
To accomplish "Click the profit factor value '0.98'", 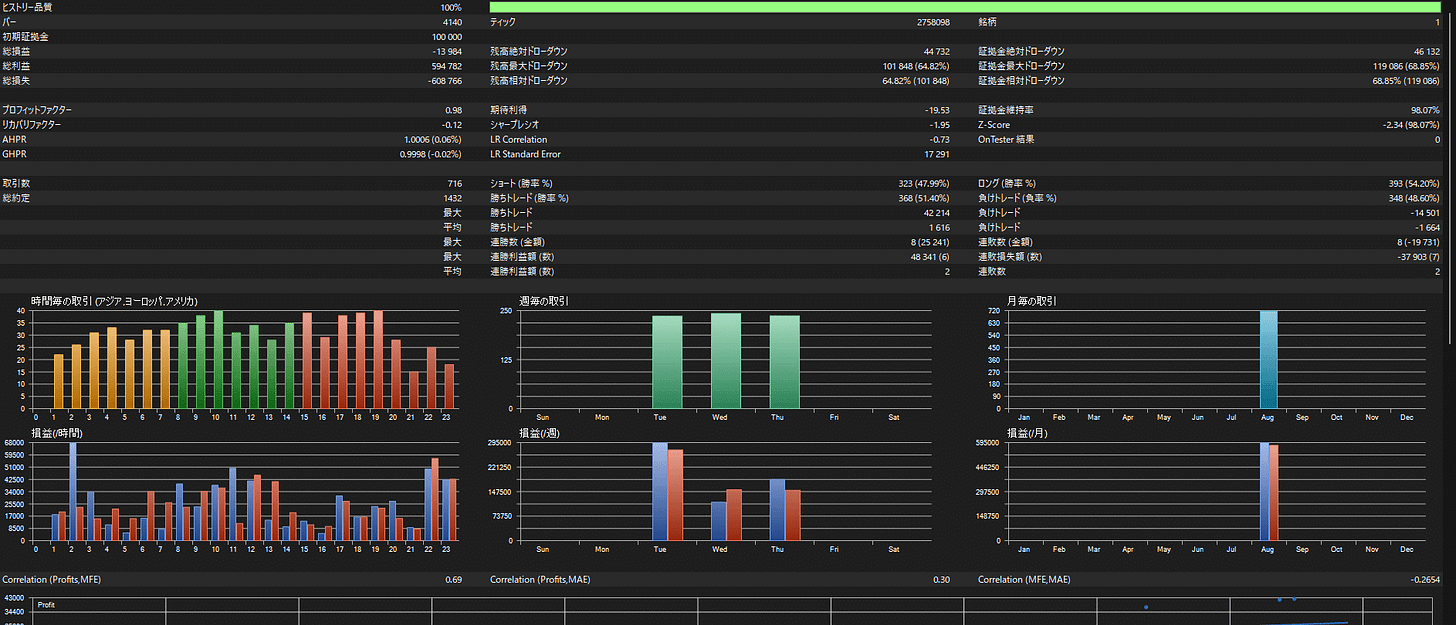I will [454, 110].
